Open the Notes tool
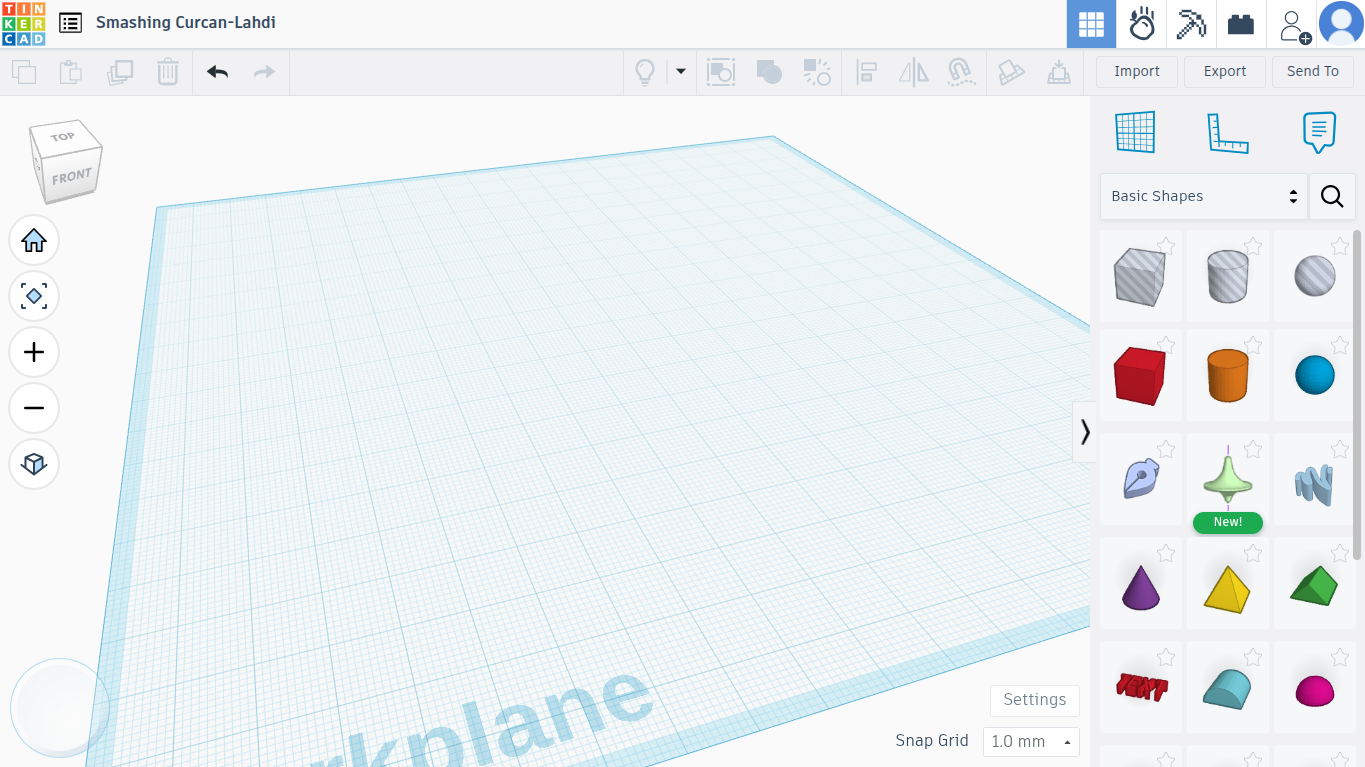The image size is (1365, 767). 1319,132
